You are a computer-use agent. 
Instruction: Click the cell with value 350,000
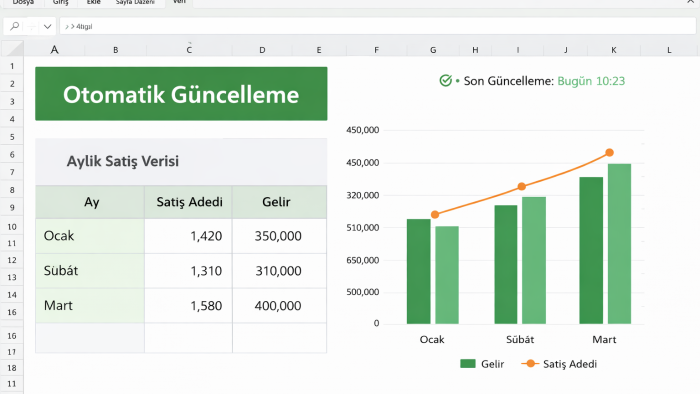279,236
